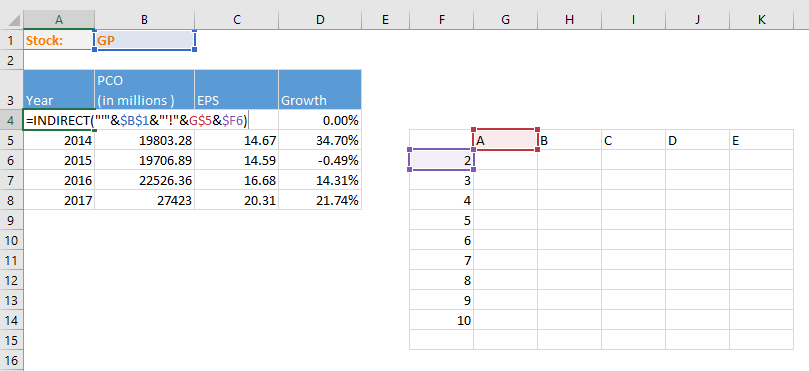The image size is (809, 371).
Task: Select column J header
Action: 697,20
